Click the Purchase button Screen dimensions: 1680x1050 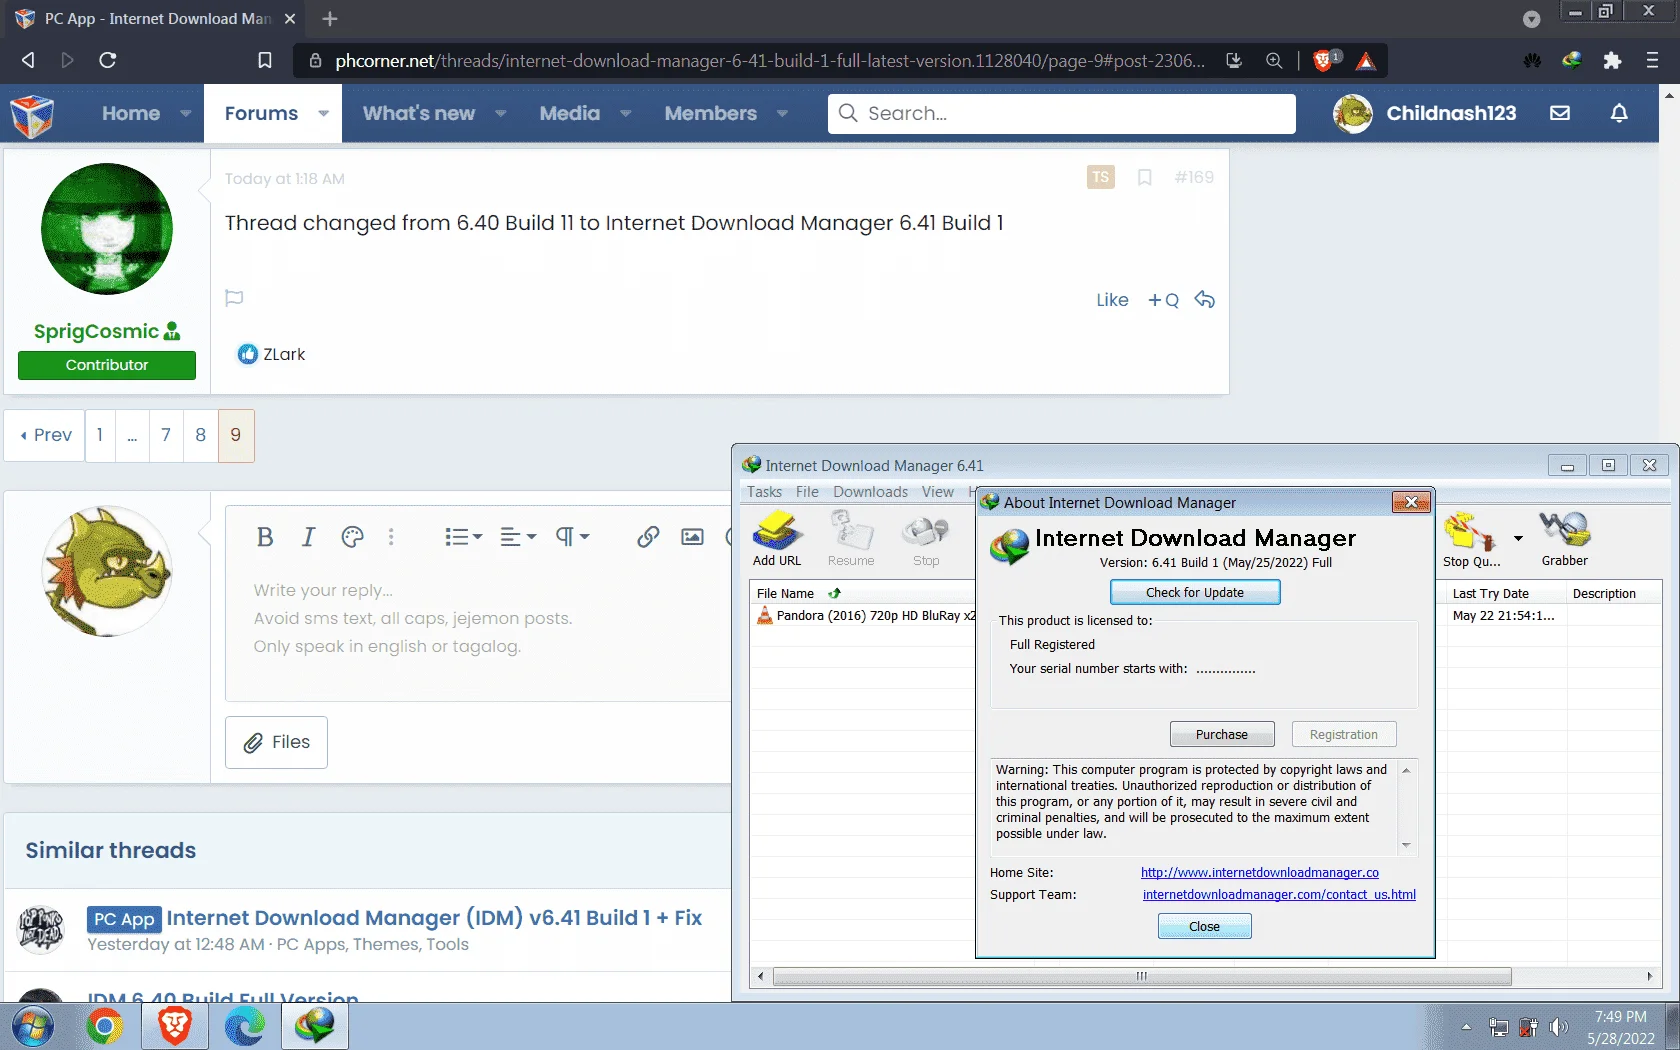1222,734
